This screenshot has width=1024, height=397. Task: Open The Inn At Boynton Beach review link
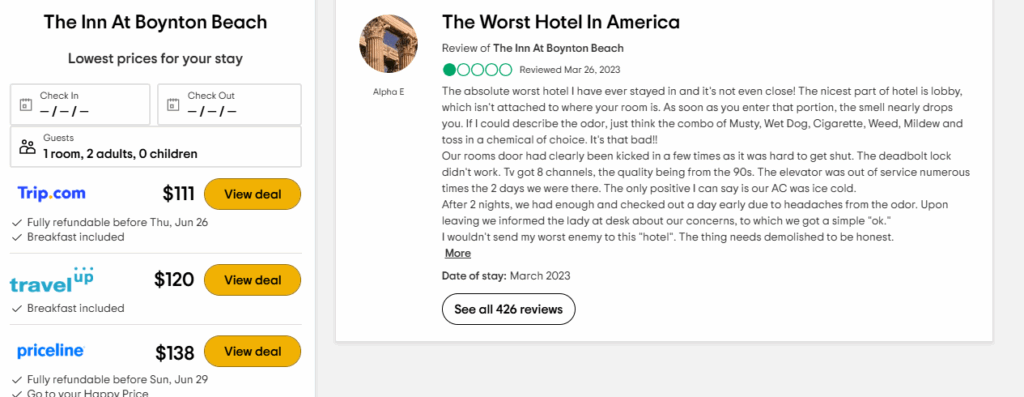(x=558, y=48)
